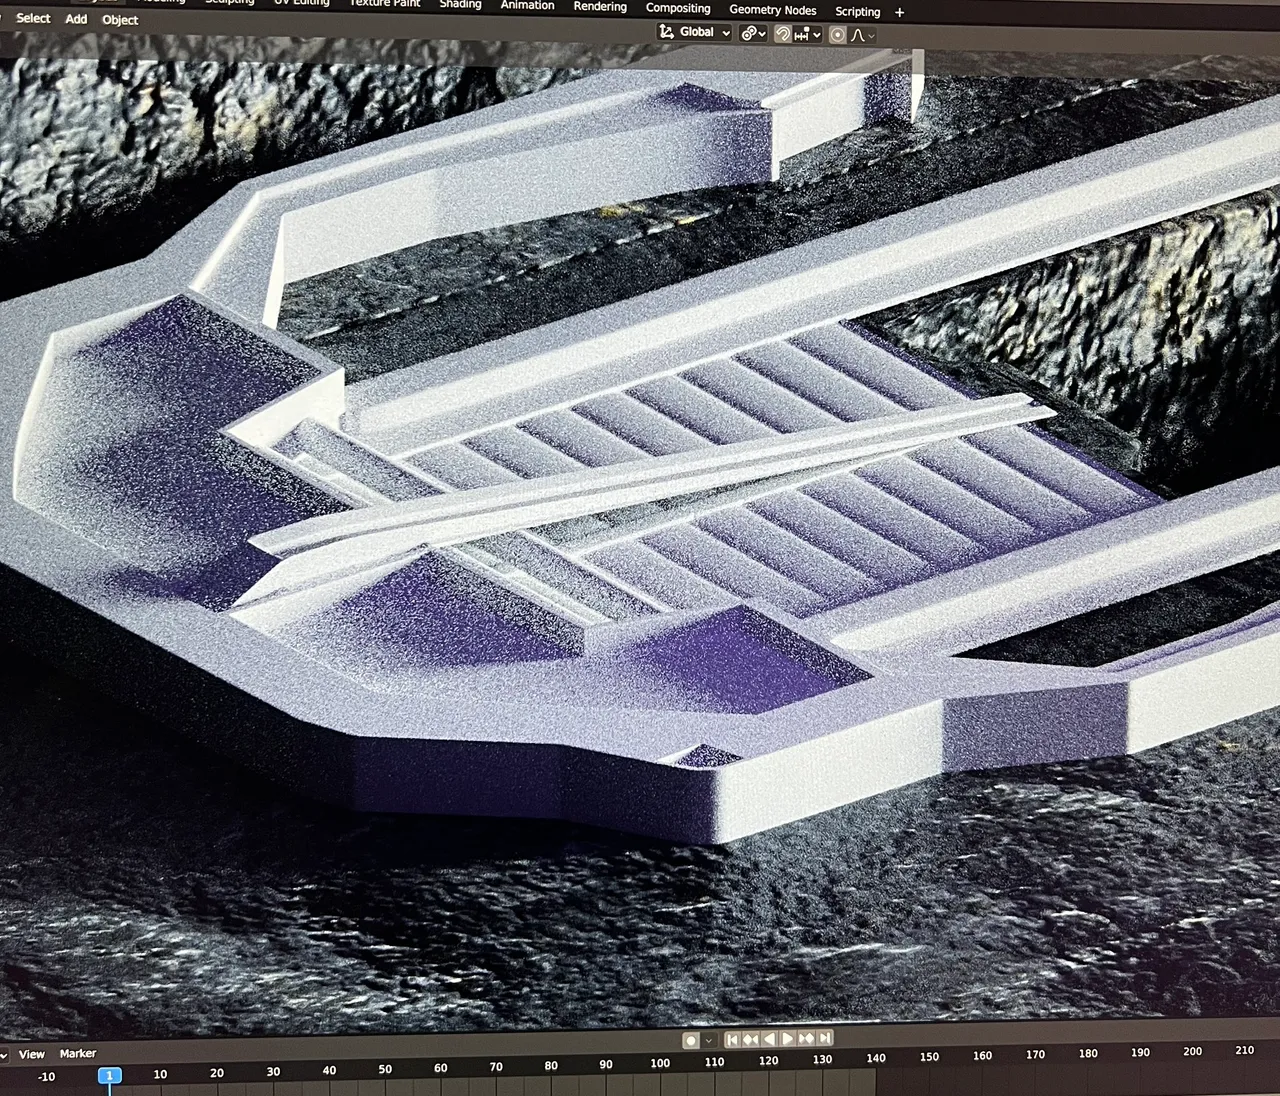1280x1096 pixels.
Task: Click frame -10 on the timeline ruler
Action: coord(46,1077)
